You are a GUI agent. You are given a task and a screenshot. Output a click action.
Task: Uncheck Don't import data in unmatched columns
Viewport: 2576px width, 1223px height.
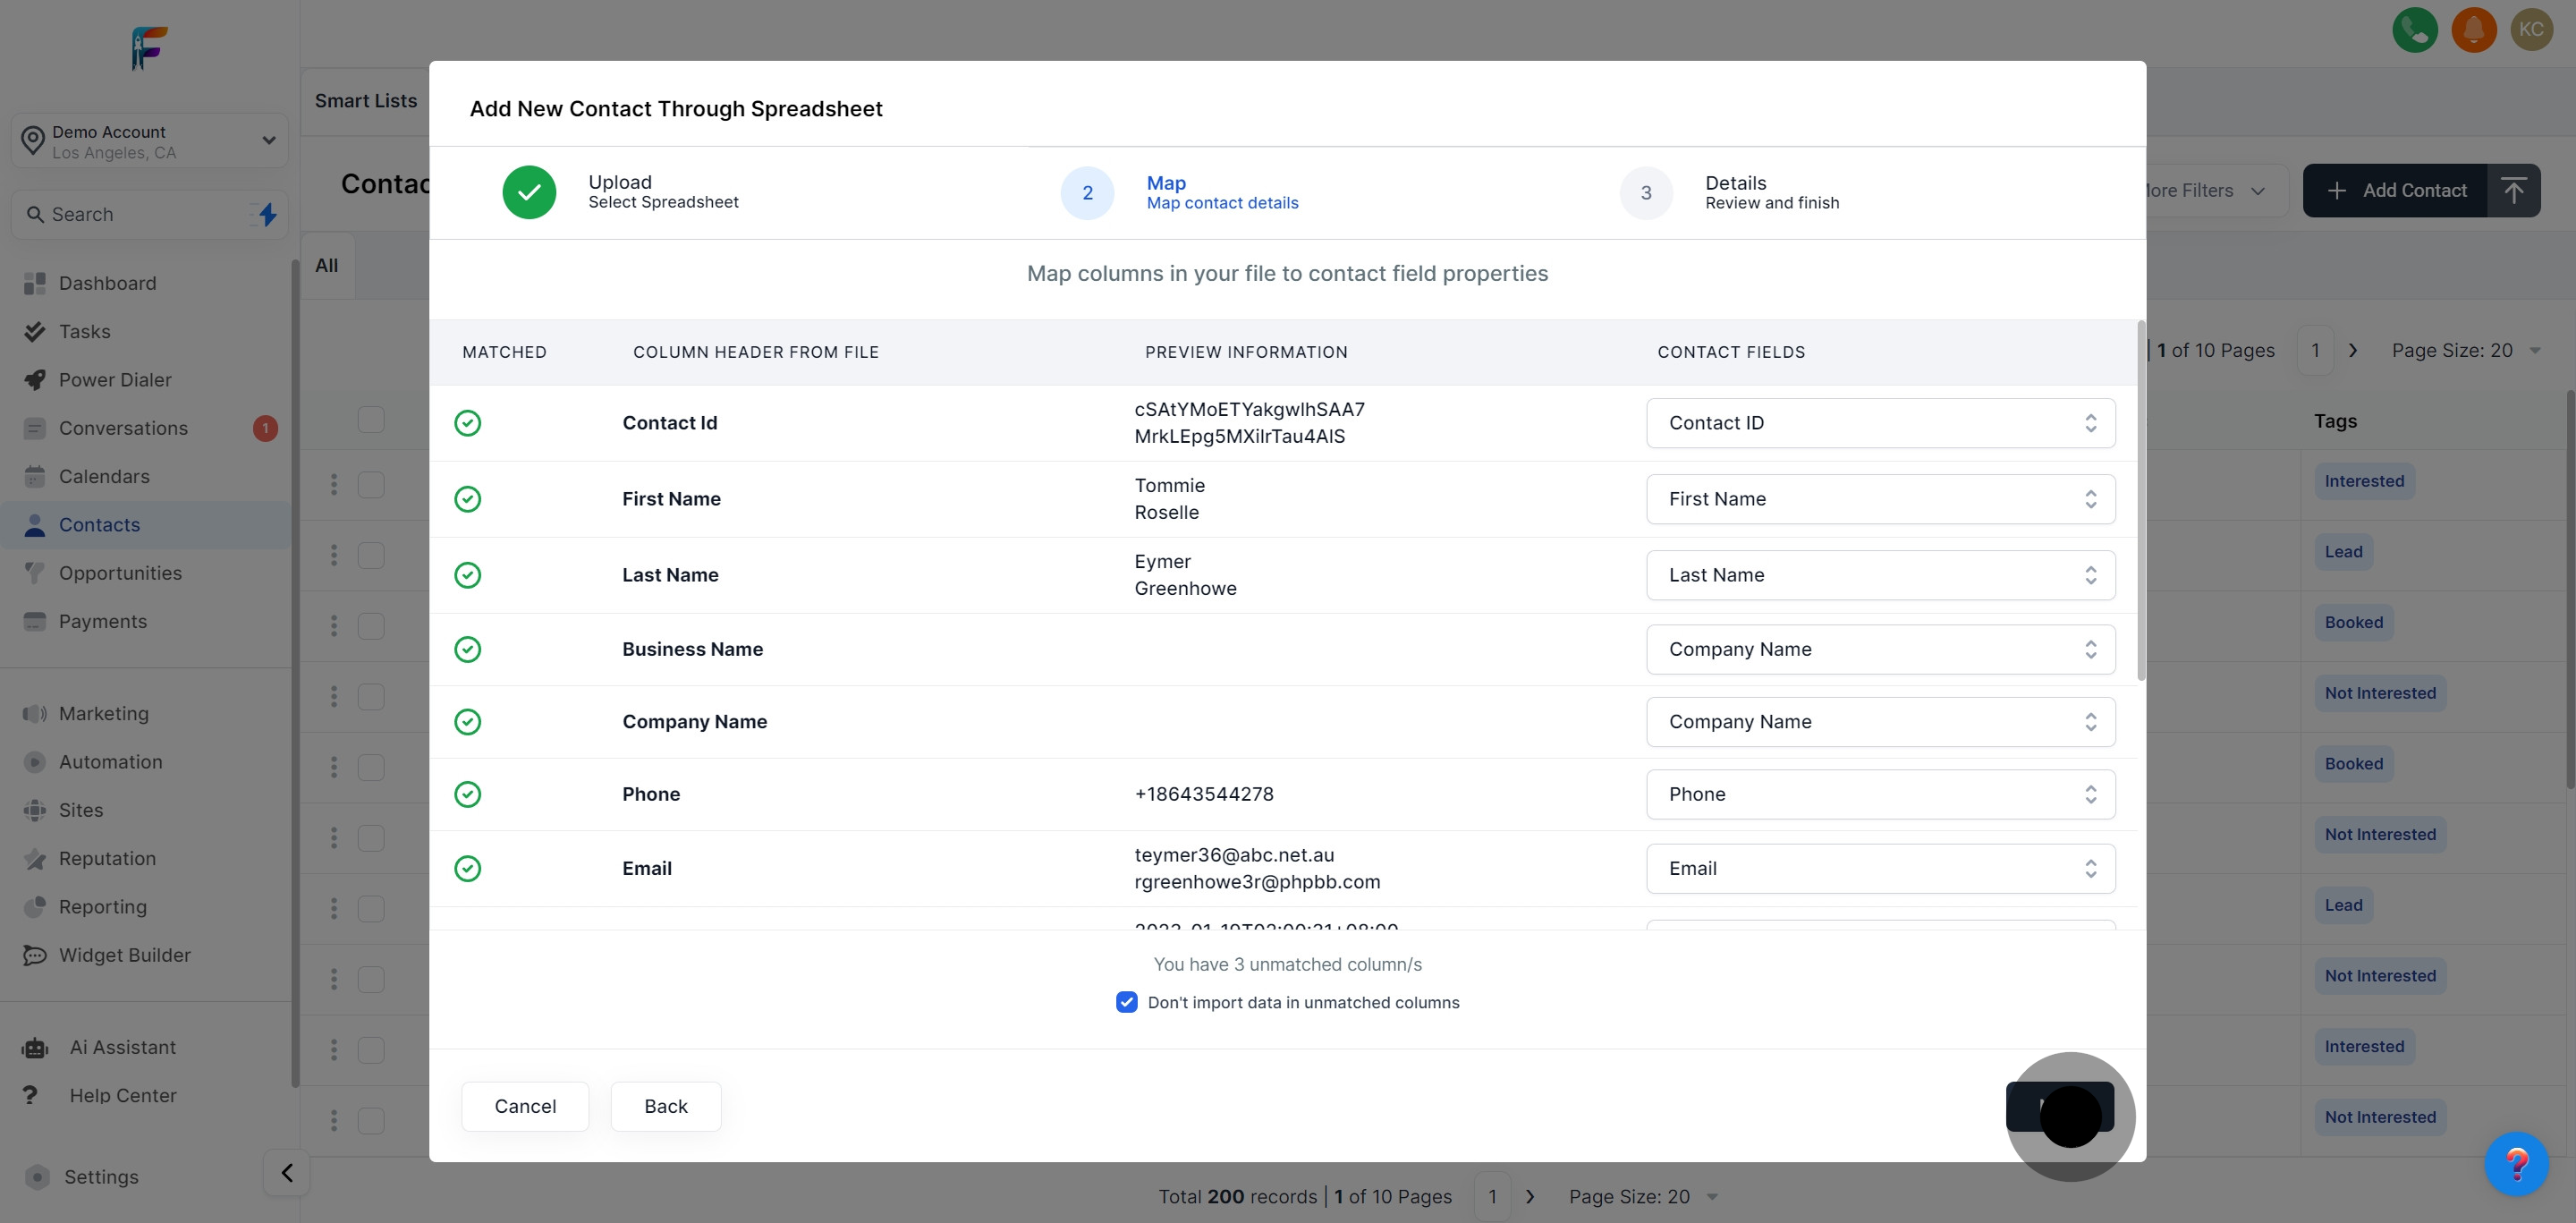(1126, 1002)
